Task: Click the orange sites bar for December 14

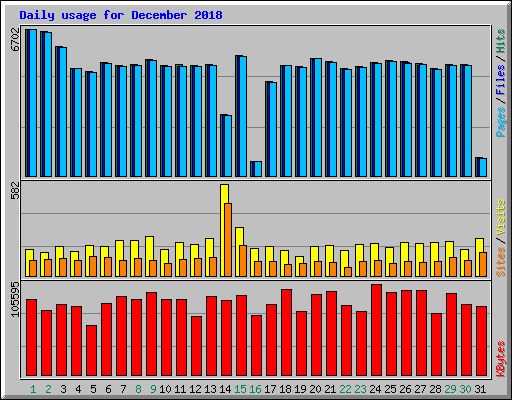Action: pos(228,240)
